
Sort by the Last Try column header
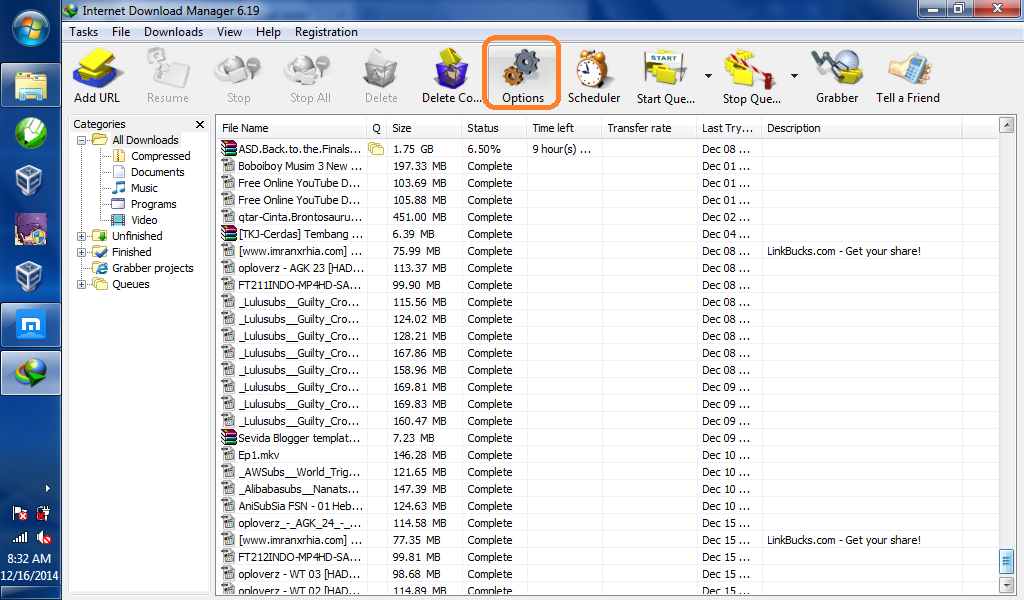[729, 128]
